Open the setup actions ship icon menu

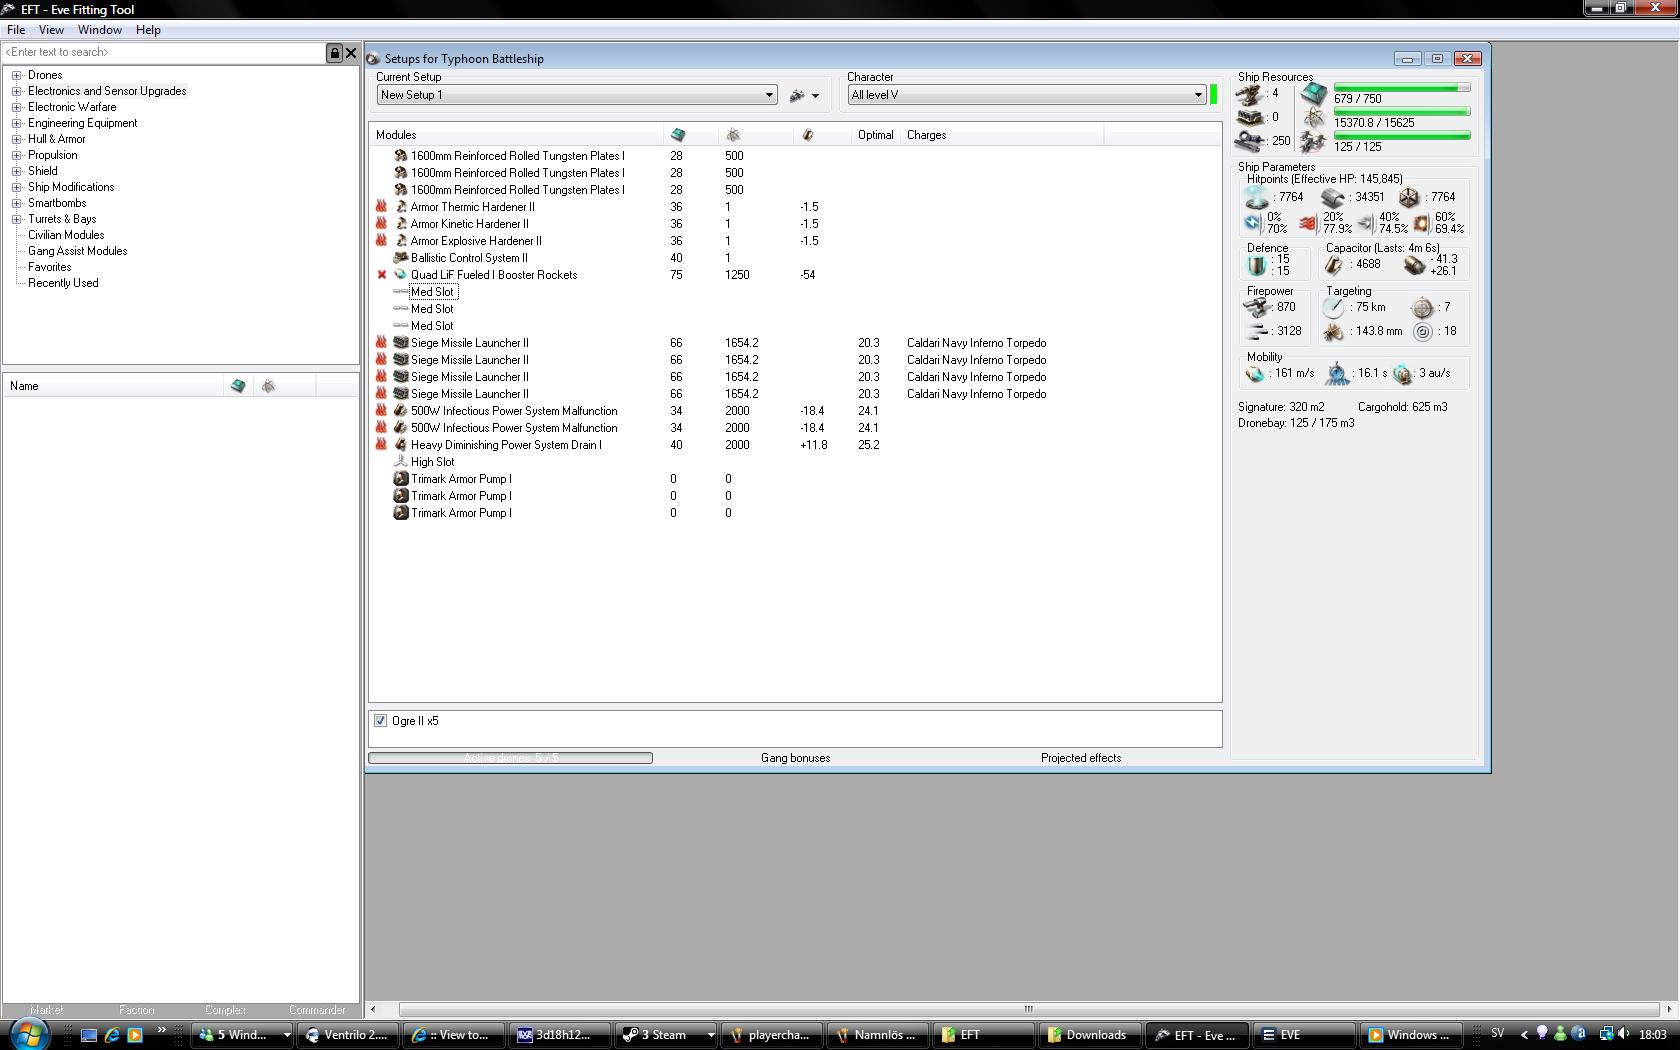[x=804, y=95]
